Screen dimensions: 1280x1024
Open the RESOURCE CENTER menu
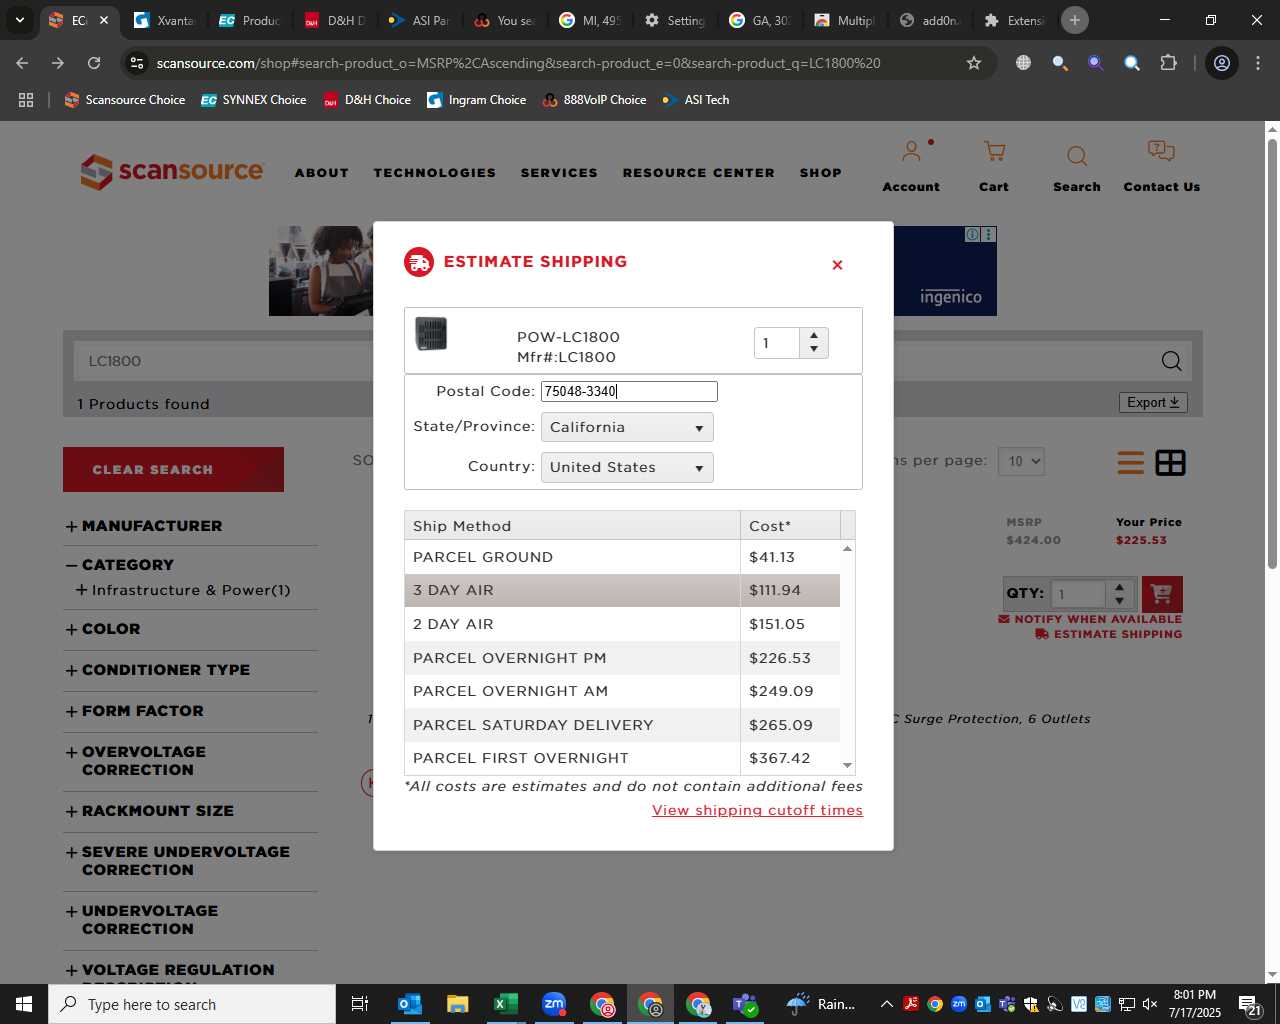point(698,173)
